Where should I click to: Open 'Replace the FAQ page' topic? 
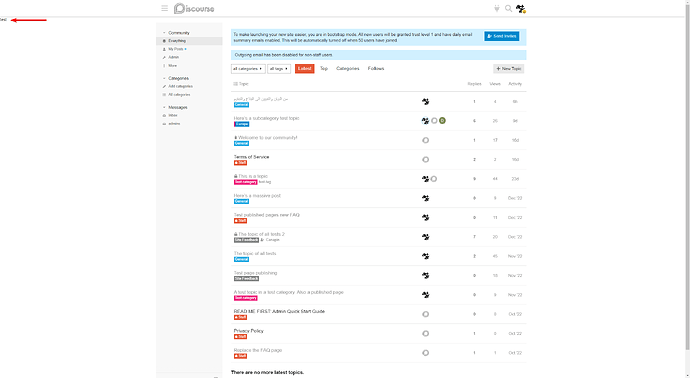pyautogui.click(x=258, y=350)
